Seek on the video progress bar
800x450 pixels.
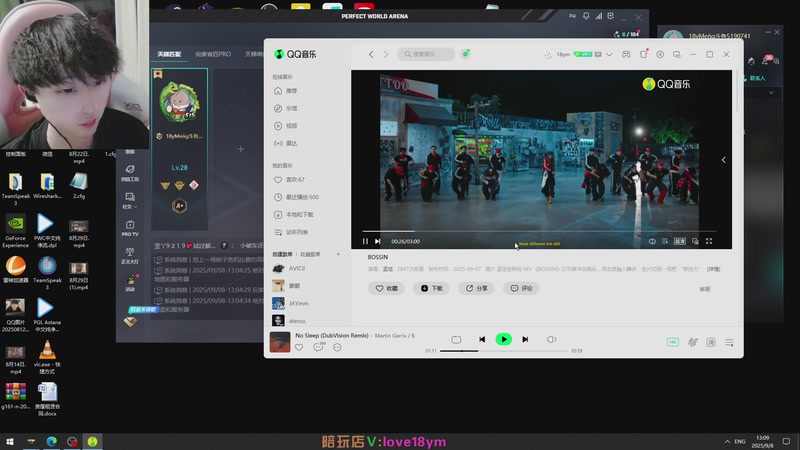point(539,231)
